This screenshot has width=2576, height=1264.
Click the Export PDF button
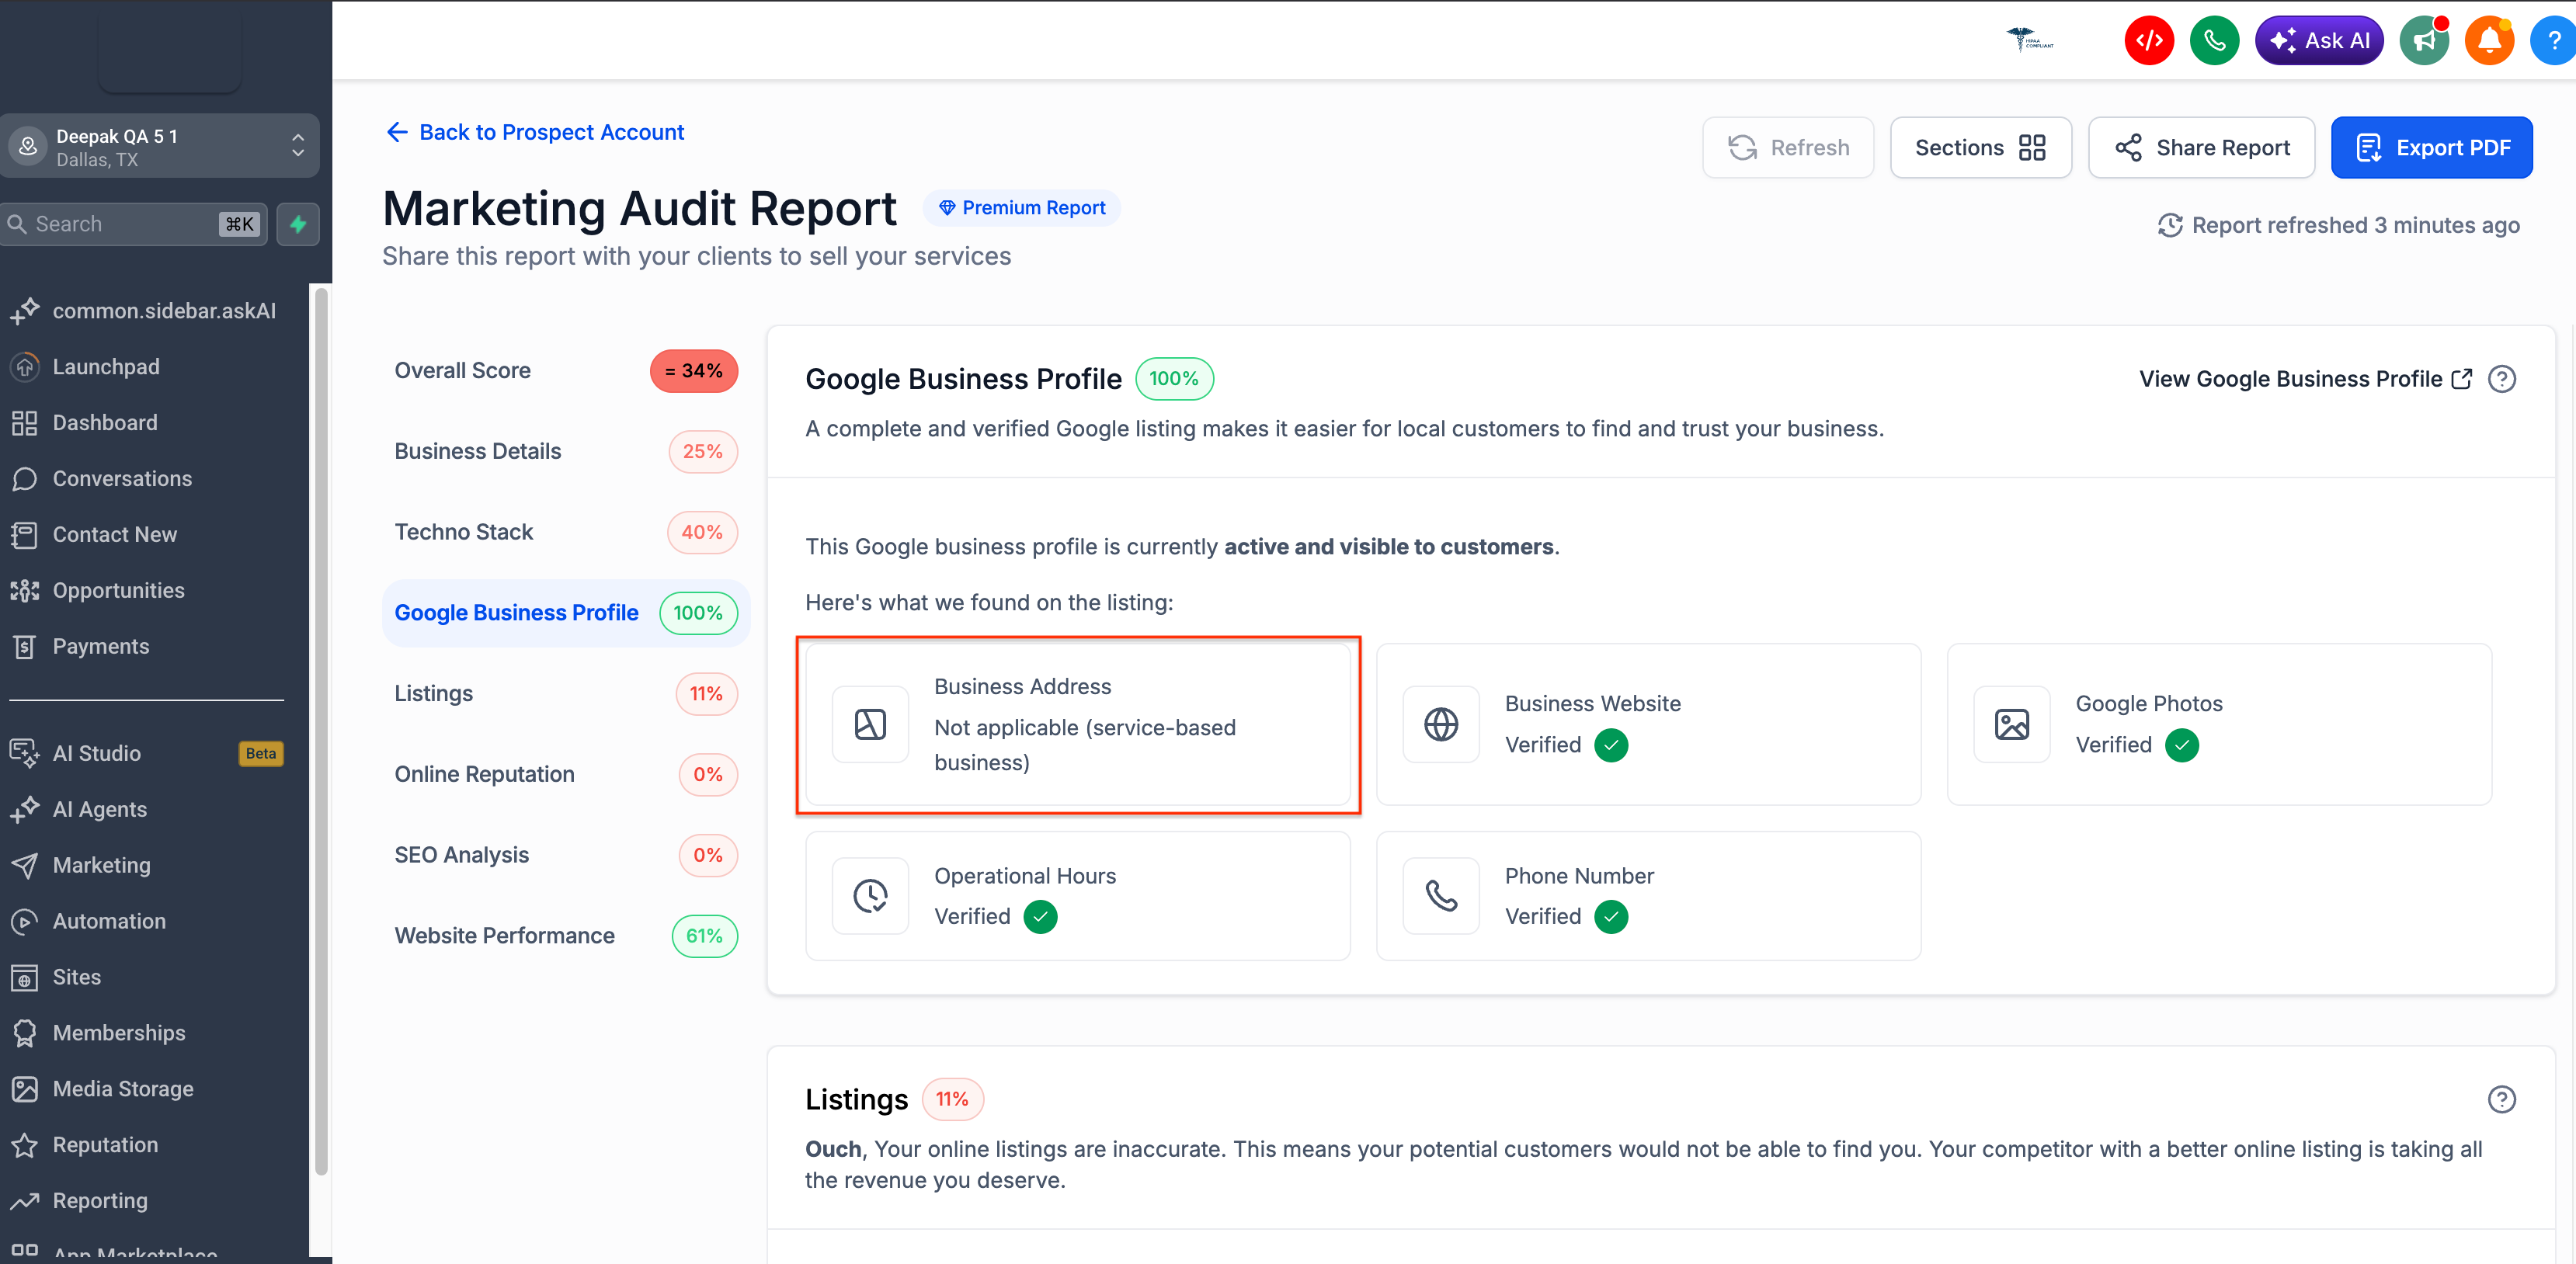pos(2431,148)
